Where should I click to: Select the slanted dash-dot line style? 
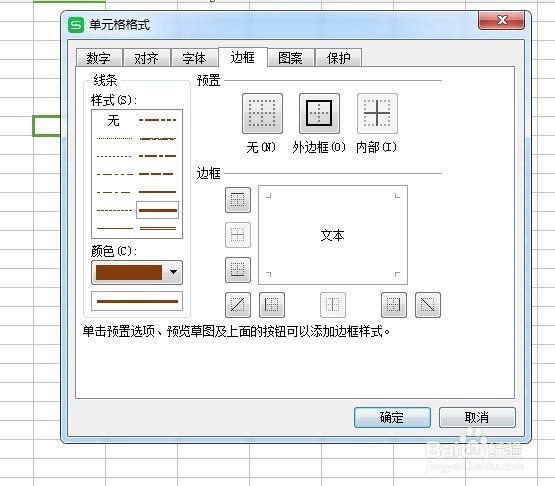click(158, 138)
